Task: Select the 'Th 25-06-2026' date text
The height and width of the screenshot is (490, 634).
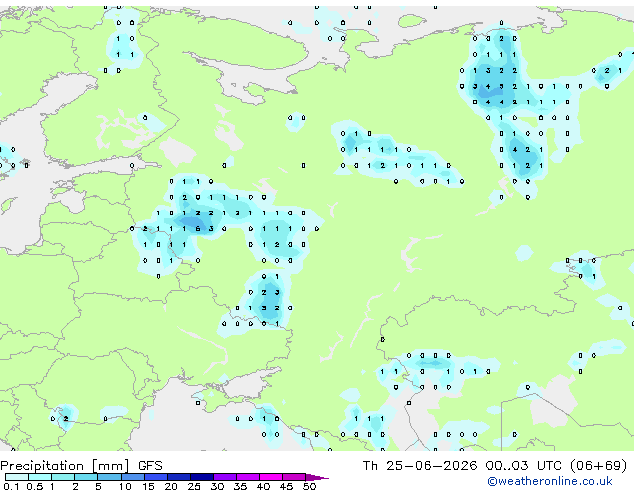Action: (420, 466)
